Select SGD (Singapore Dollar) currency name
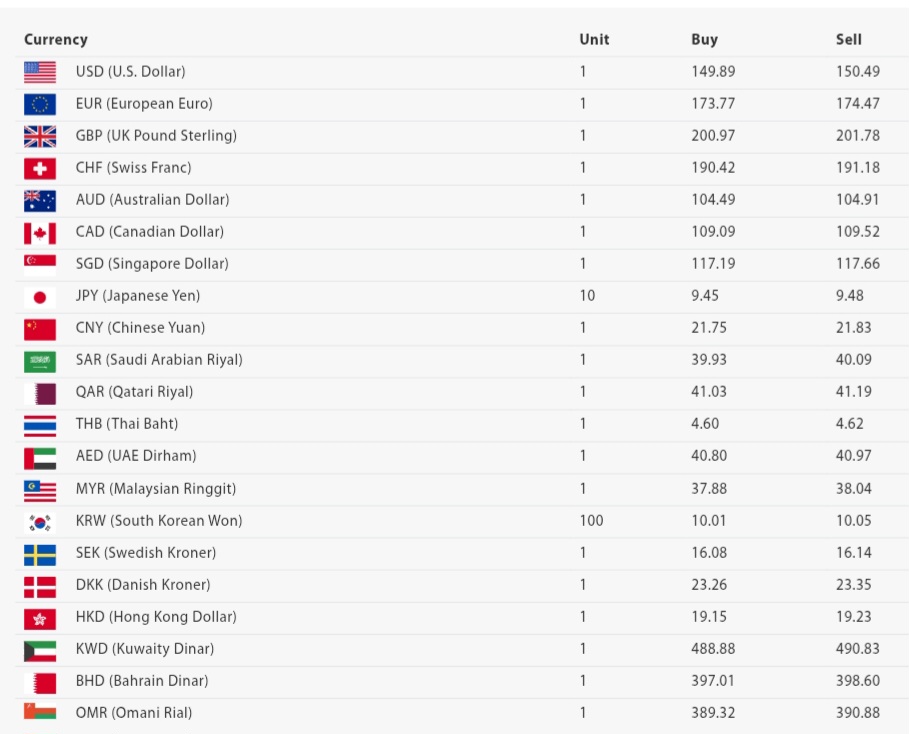This screenshot has height=734, width=909. [152, 264]
